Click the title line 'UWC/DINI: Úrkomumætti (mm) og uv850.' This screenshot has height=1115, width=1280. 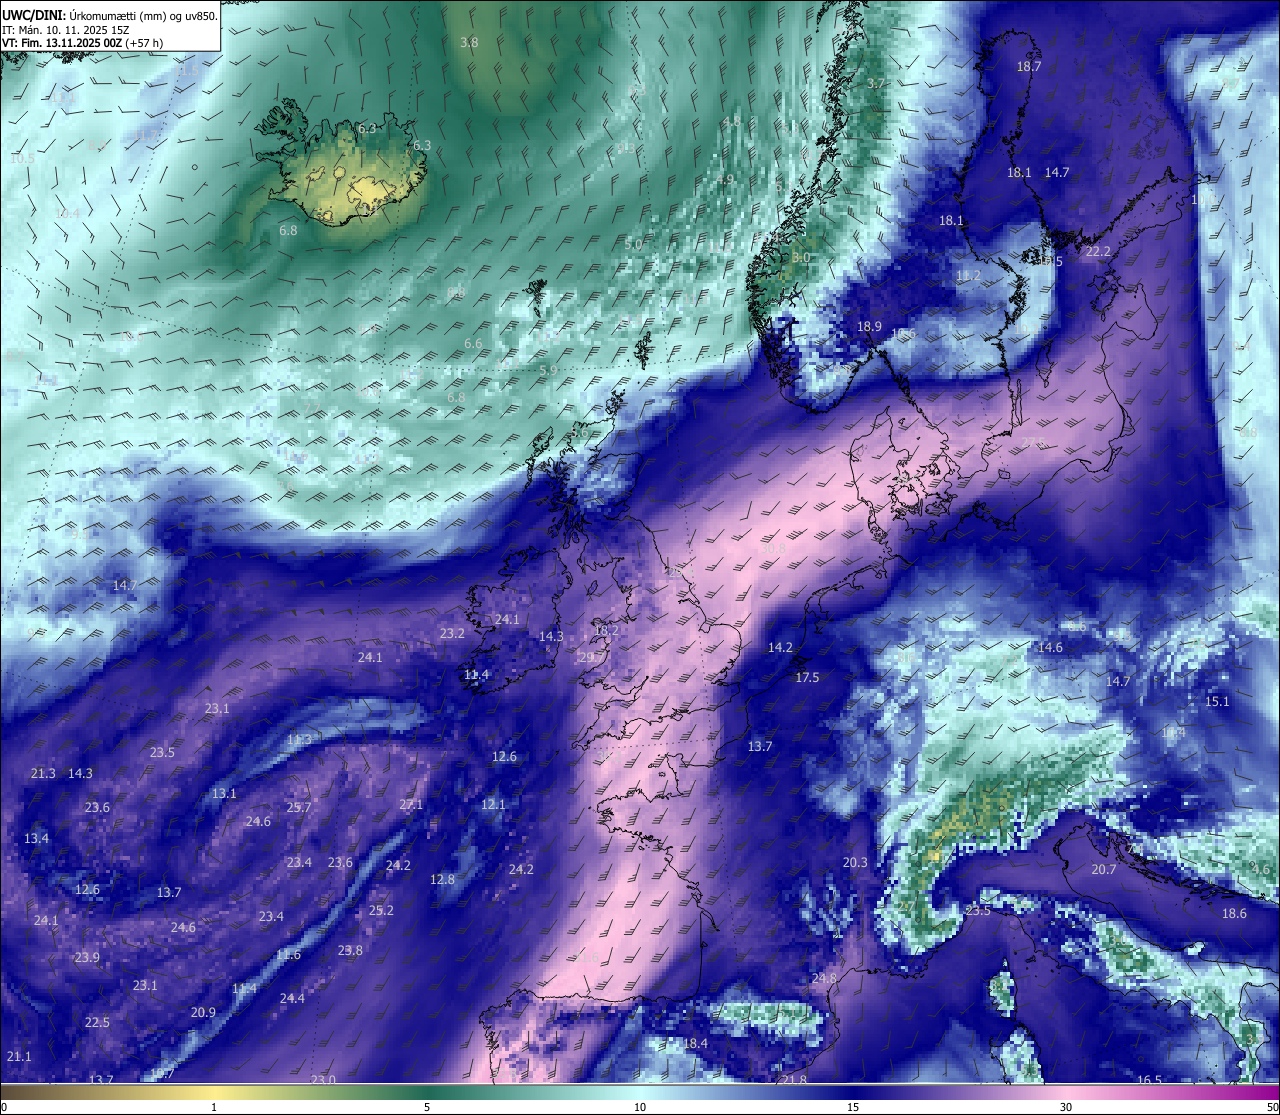pos(110,15)
